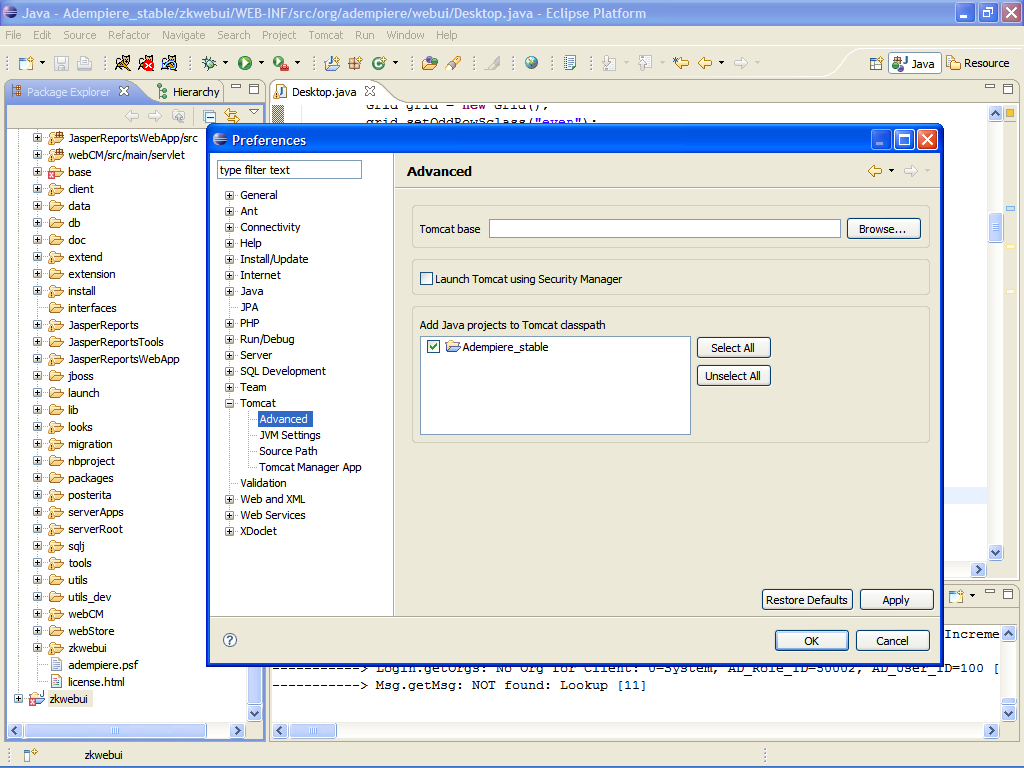1024x768 pixels.
Task: Collapse All in Package Explorer toolbar
Action: click(x=210, y=116)
